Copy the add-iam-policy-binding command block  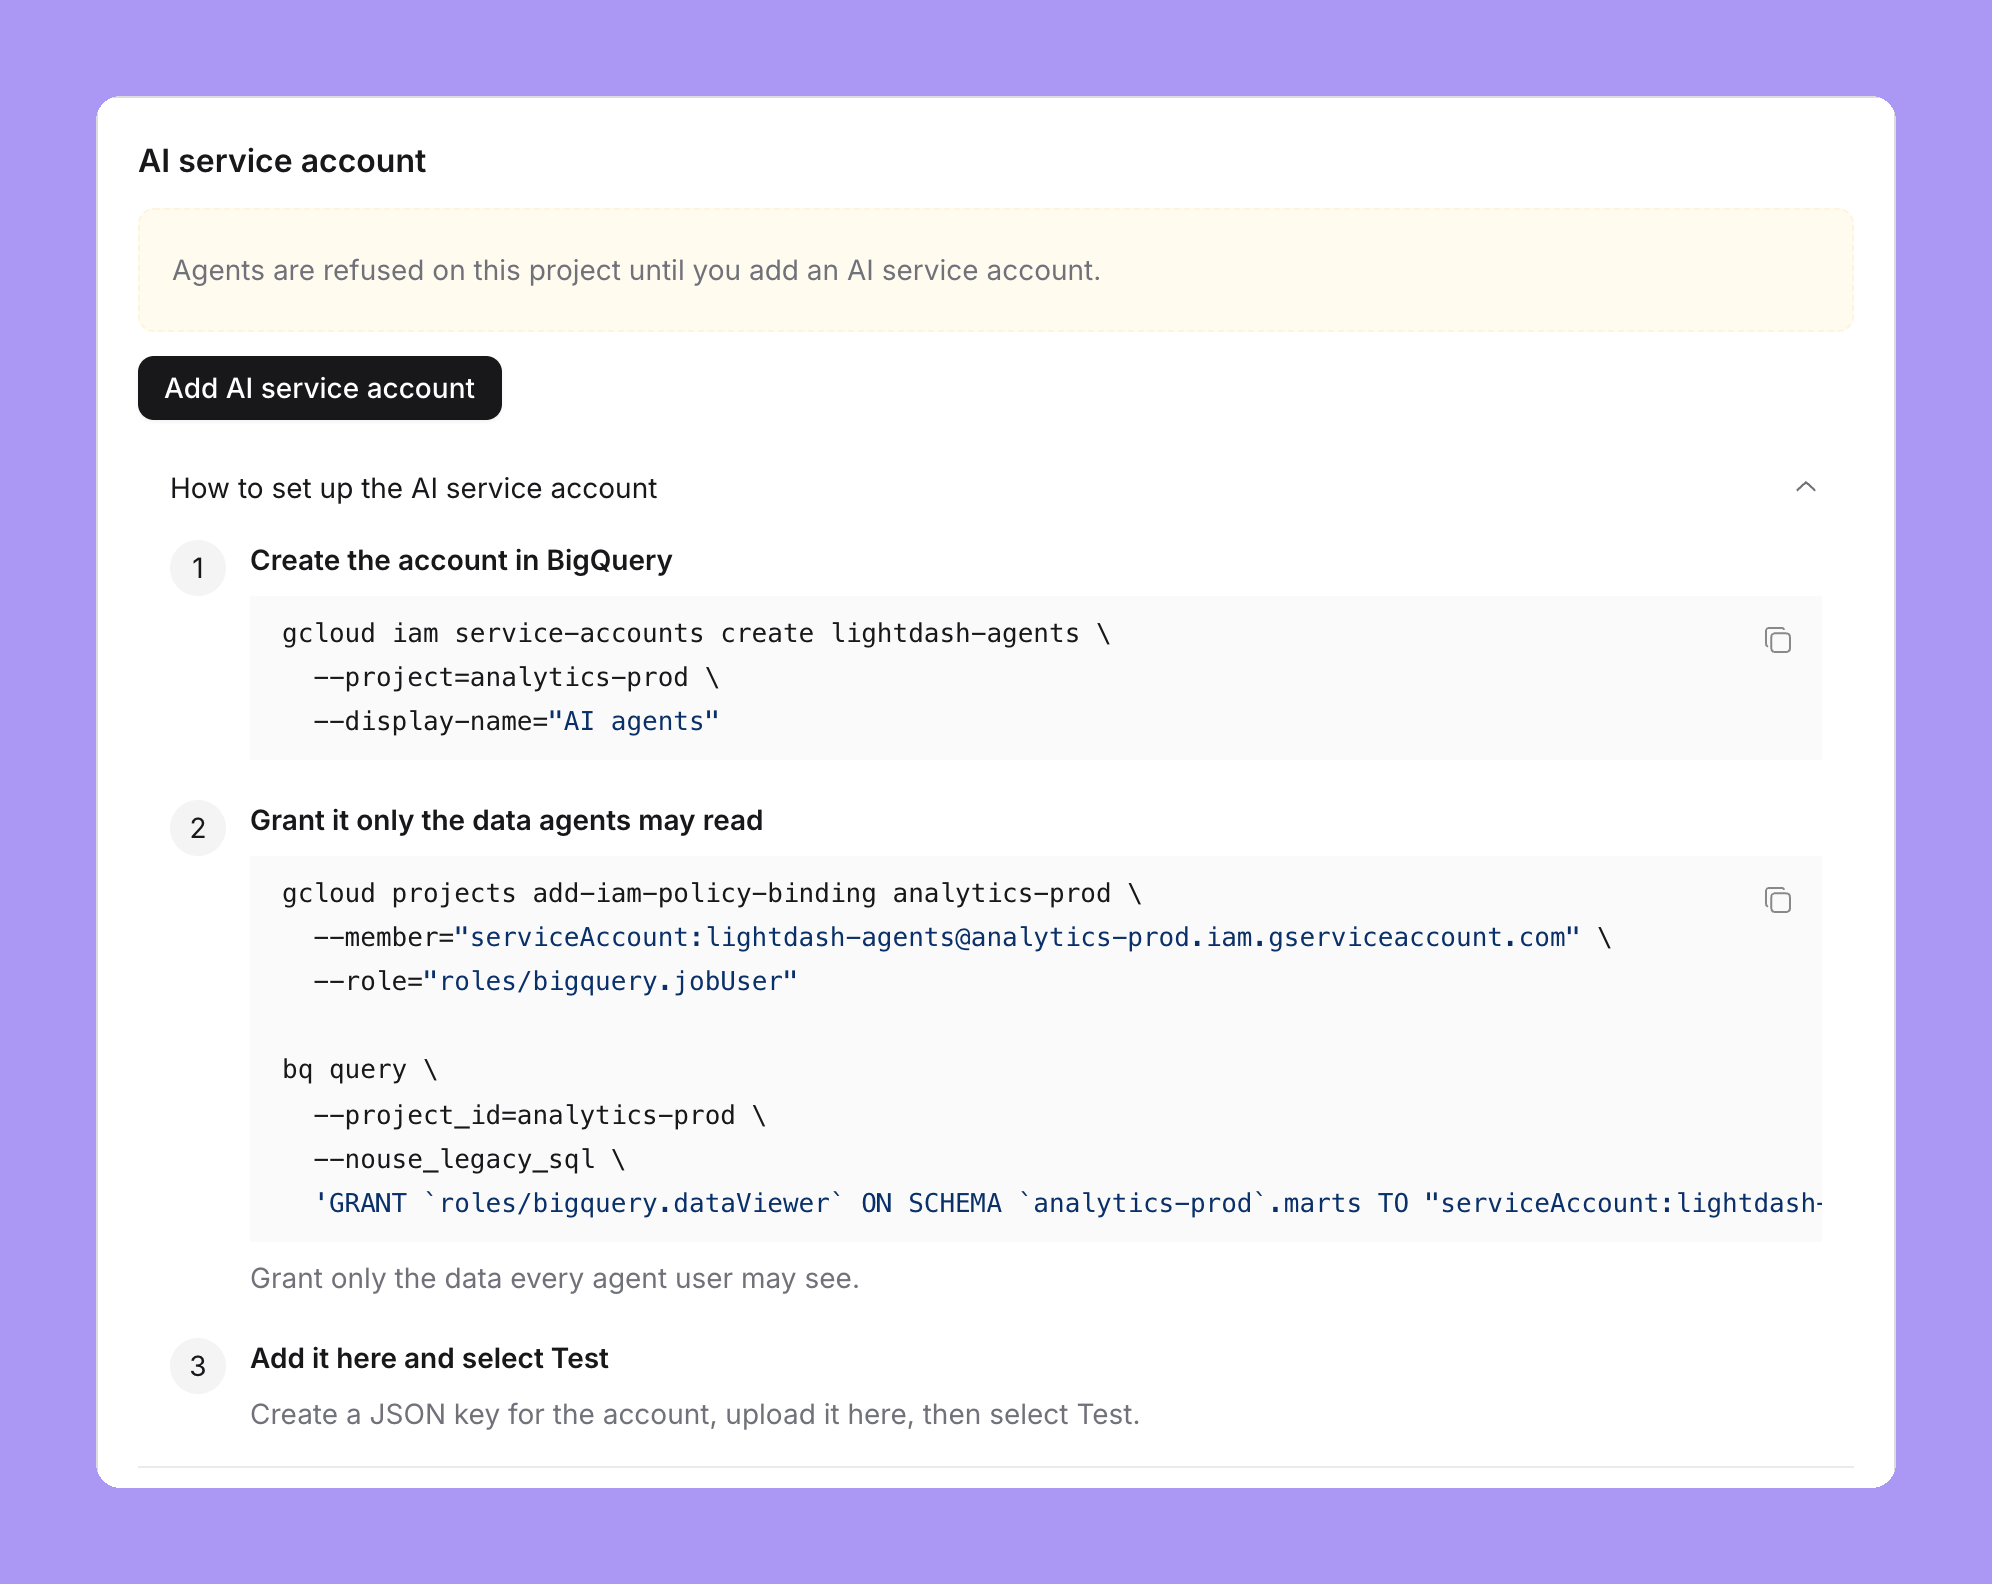click(x=1777, y=900)
